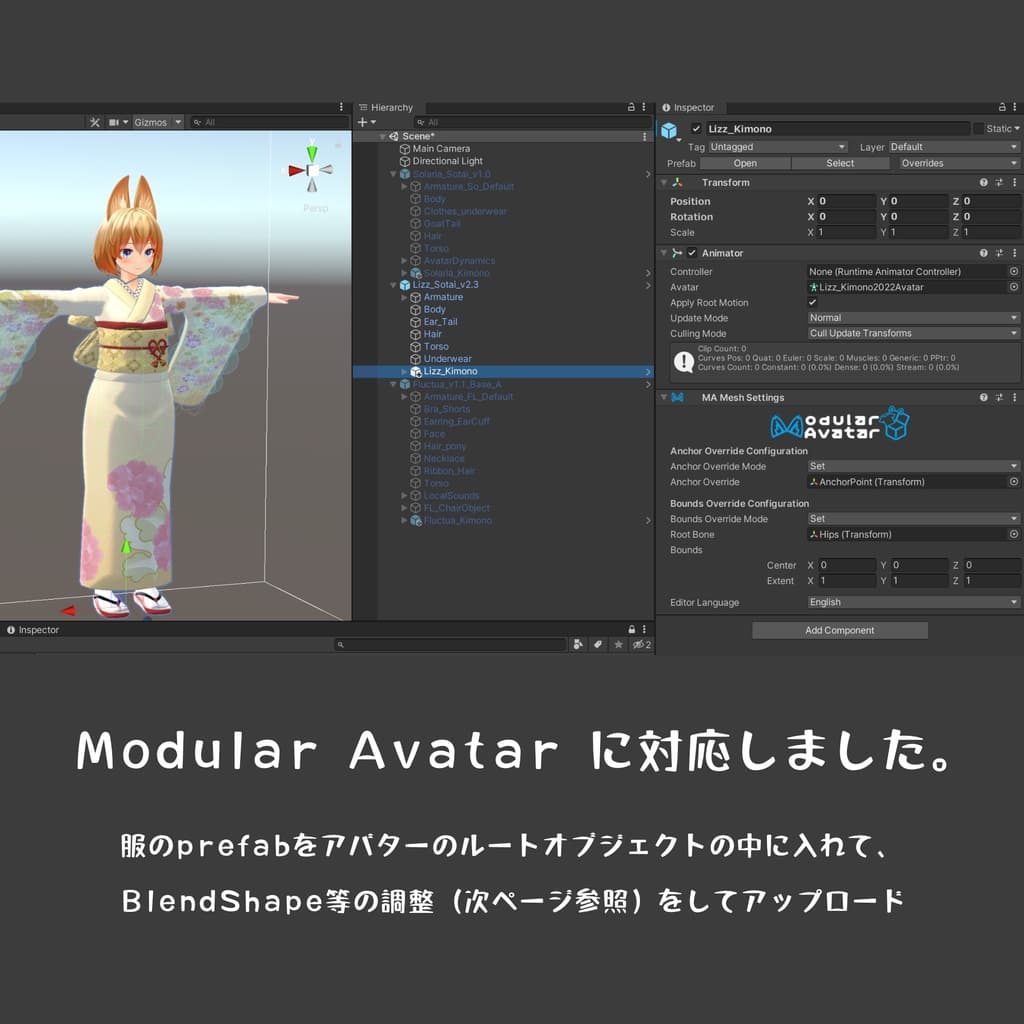Viewport: 1024px width, 1024px height.
Task: Toggle Animator enabled checkbox
Action: (692, 253)
